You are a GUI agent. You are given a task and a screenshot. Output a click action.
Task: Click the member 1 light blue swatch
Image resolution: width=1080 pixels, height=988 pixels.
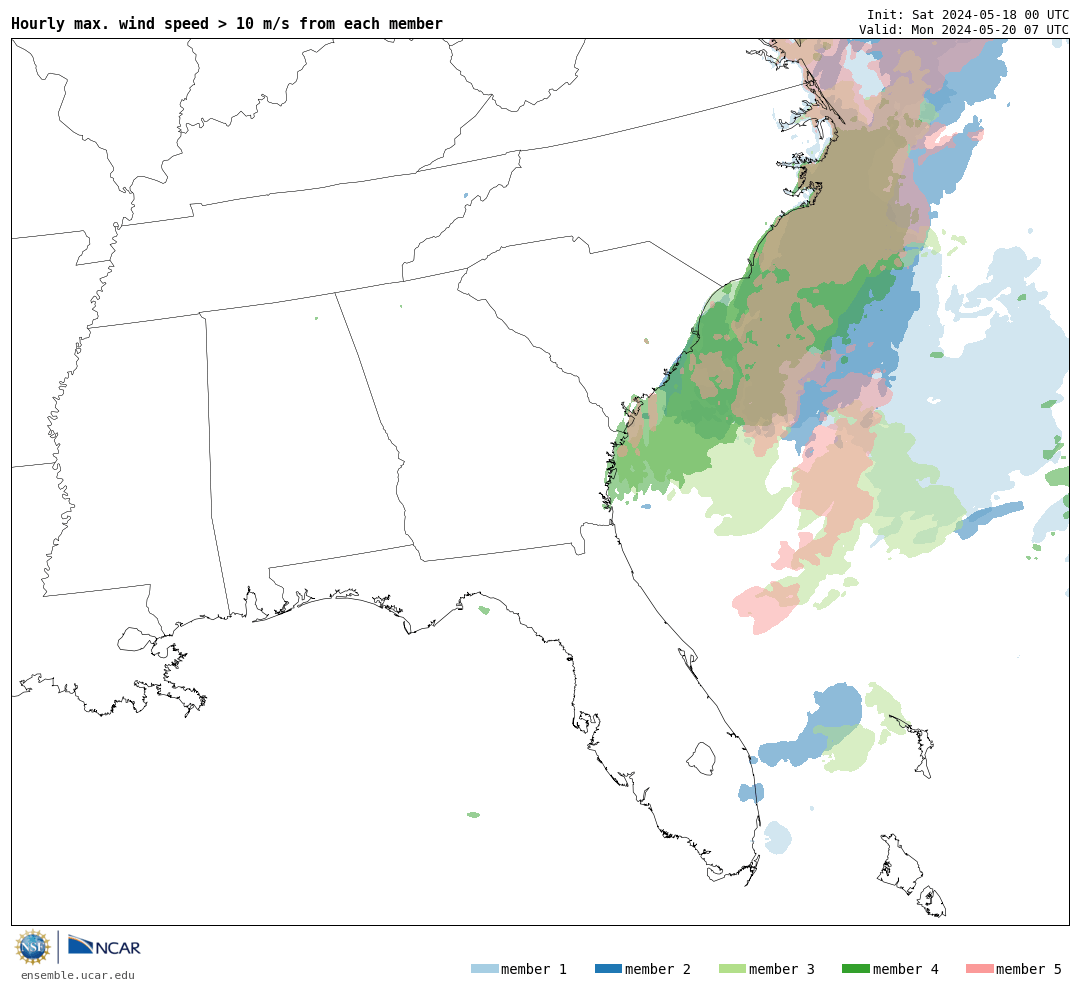tap(485, 969)
